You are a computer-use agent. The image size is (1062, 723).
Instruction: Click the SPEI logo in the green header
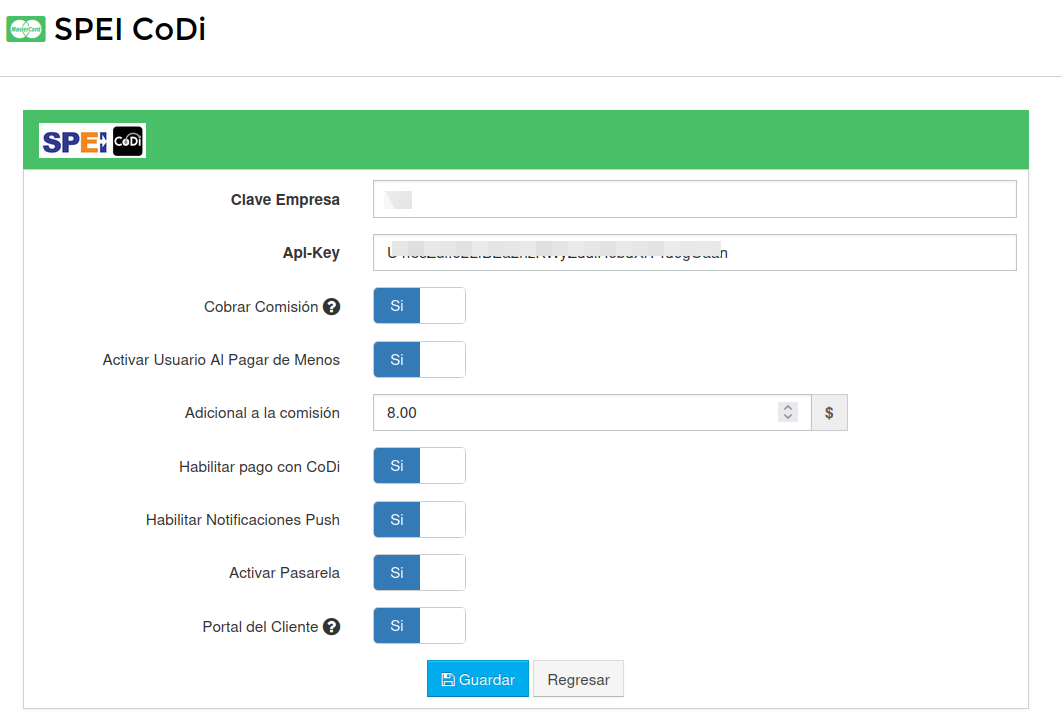(x=75, y=141)
